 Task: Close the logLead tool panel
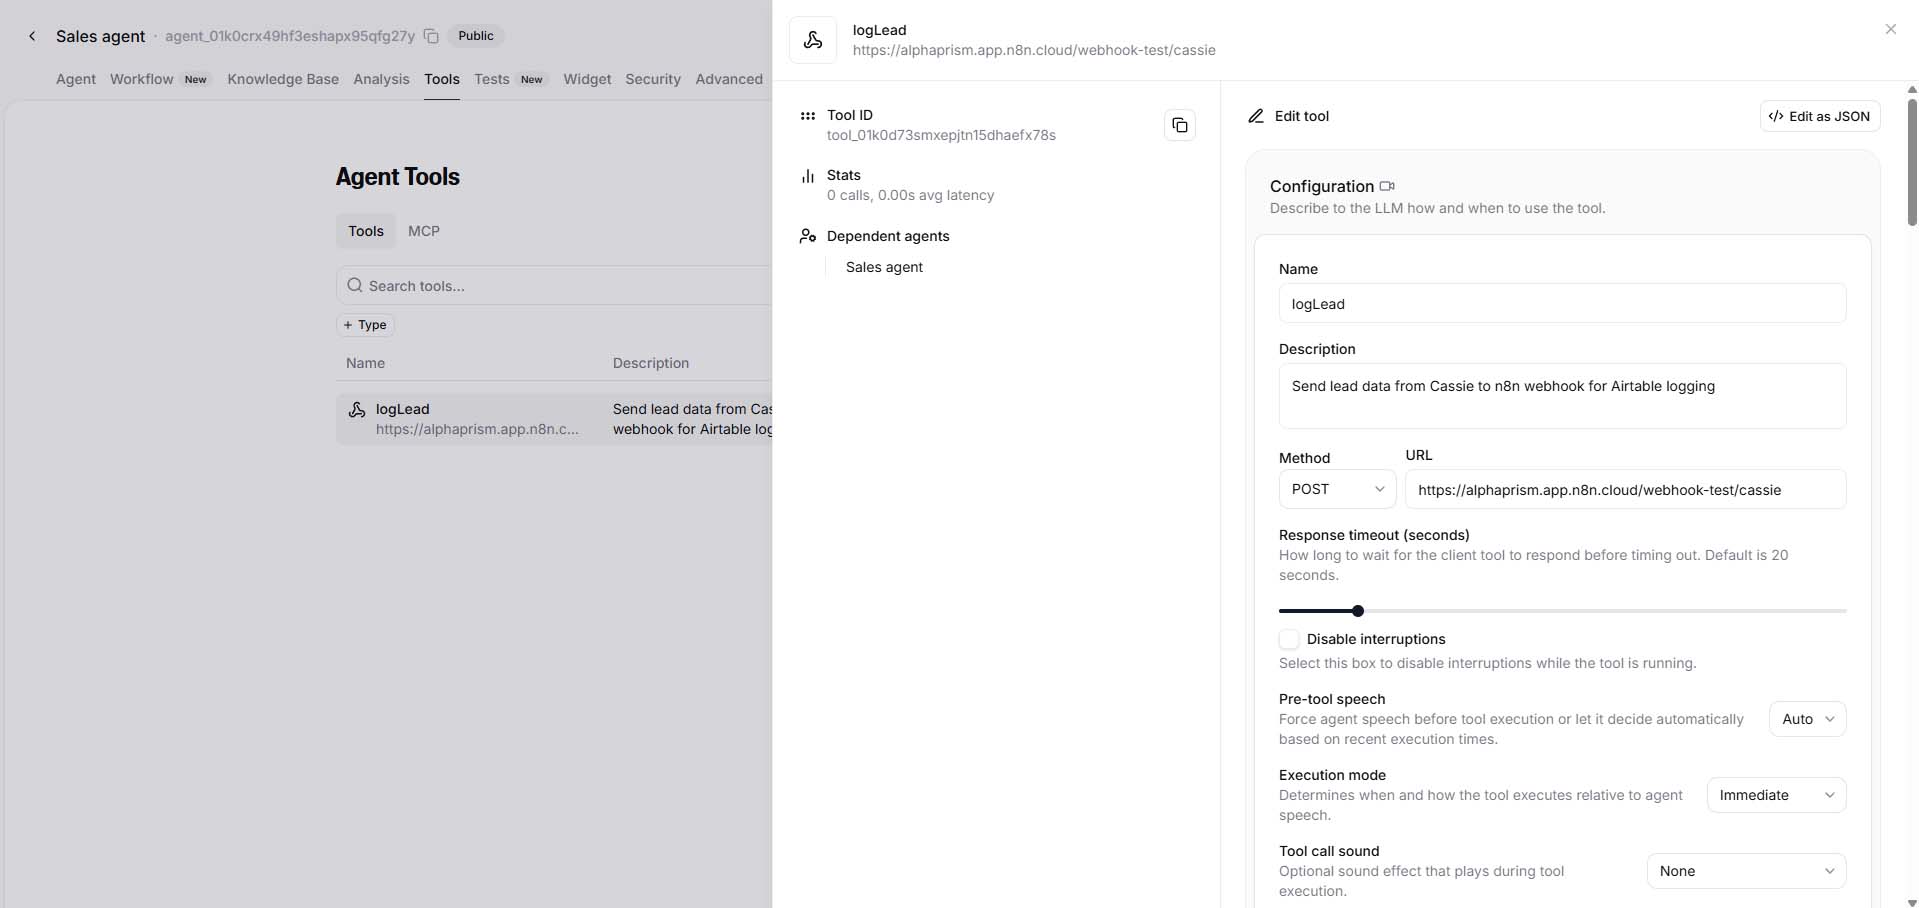point(1890,29)
